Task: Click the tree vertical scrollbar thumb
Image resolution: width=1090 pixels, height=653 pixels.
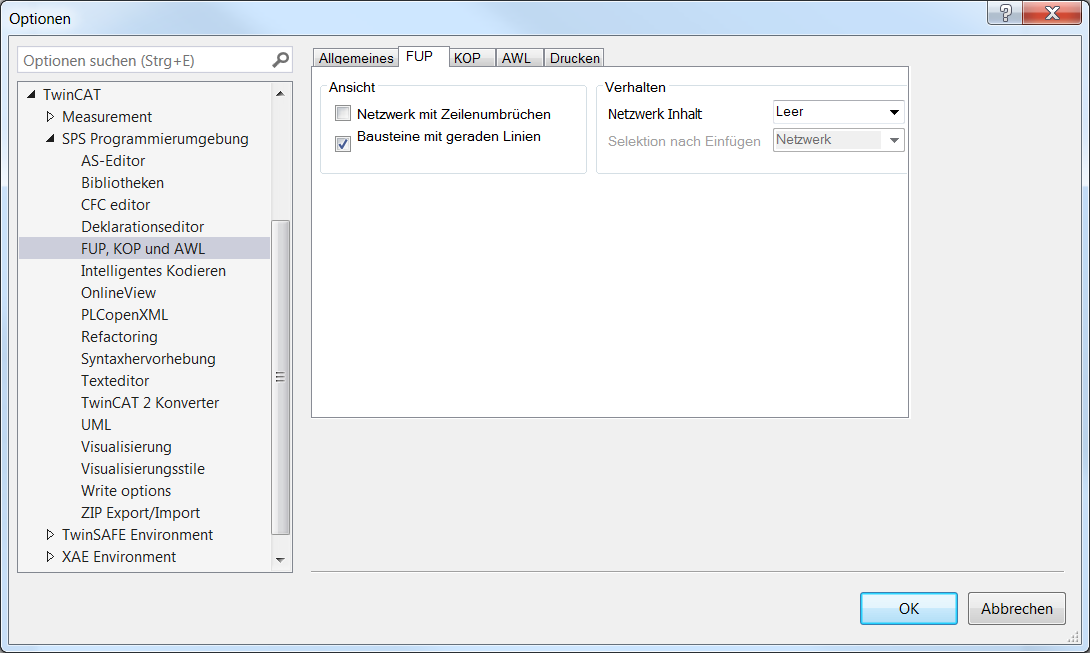Action: coord(280,377)
